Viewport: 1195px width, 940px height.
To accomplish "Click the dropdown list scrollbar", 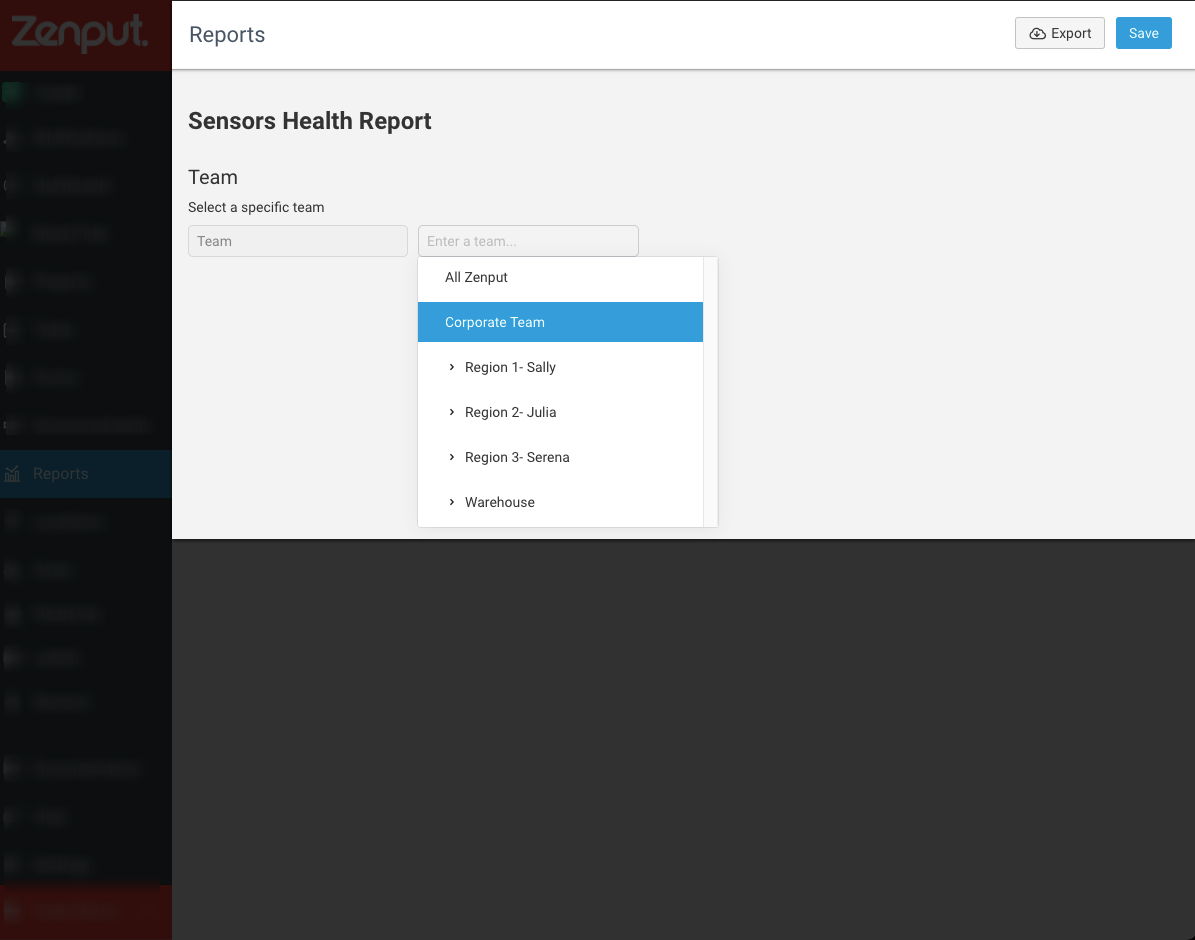I will tap(710, 391).
